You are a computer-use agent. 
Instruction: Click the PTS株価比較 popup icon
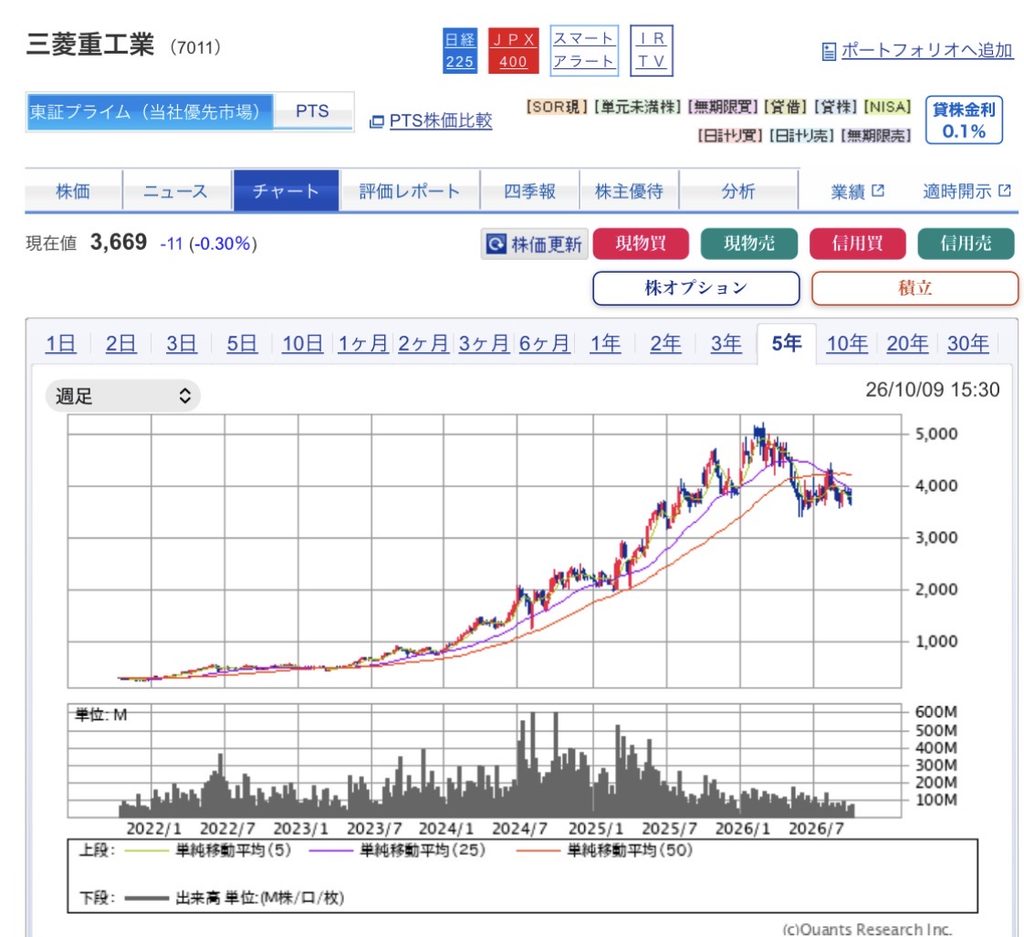376,121
